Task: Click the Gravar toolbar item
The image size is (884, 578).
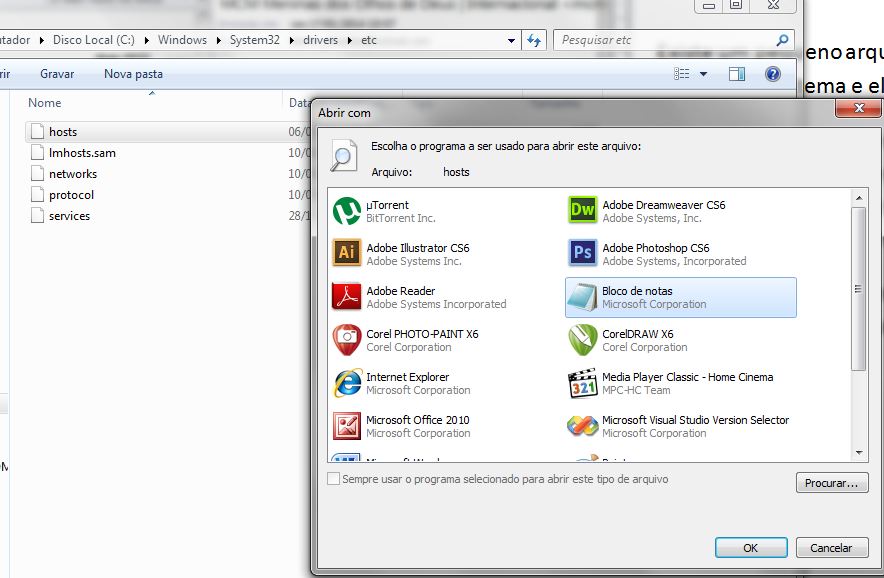Action: (57, 74)
